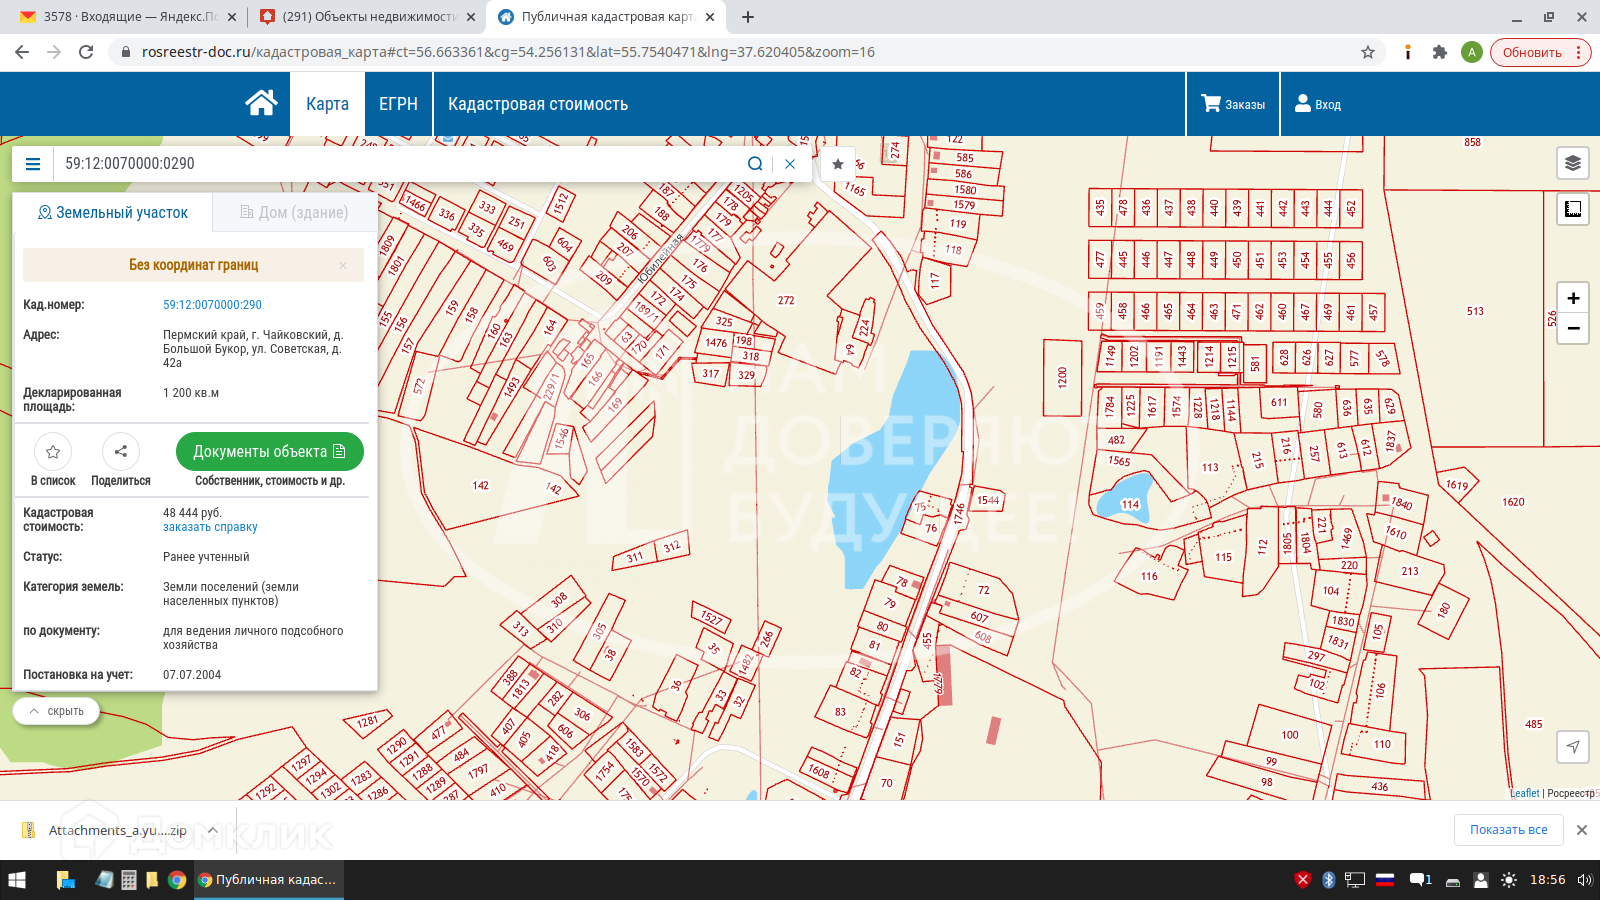
Task: Click the magnifier search icon
Action: 755,164
